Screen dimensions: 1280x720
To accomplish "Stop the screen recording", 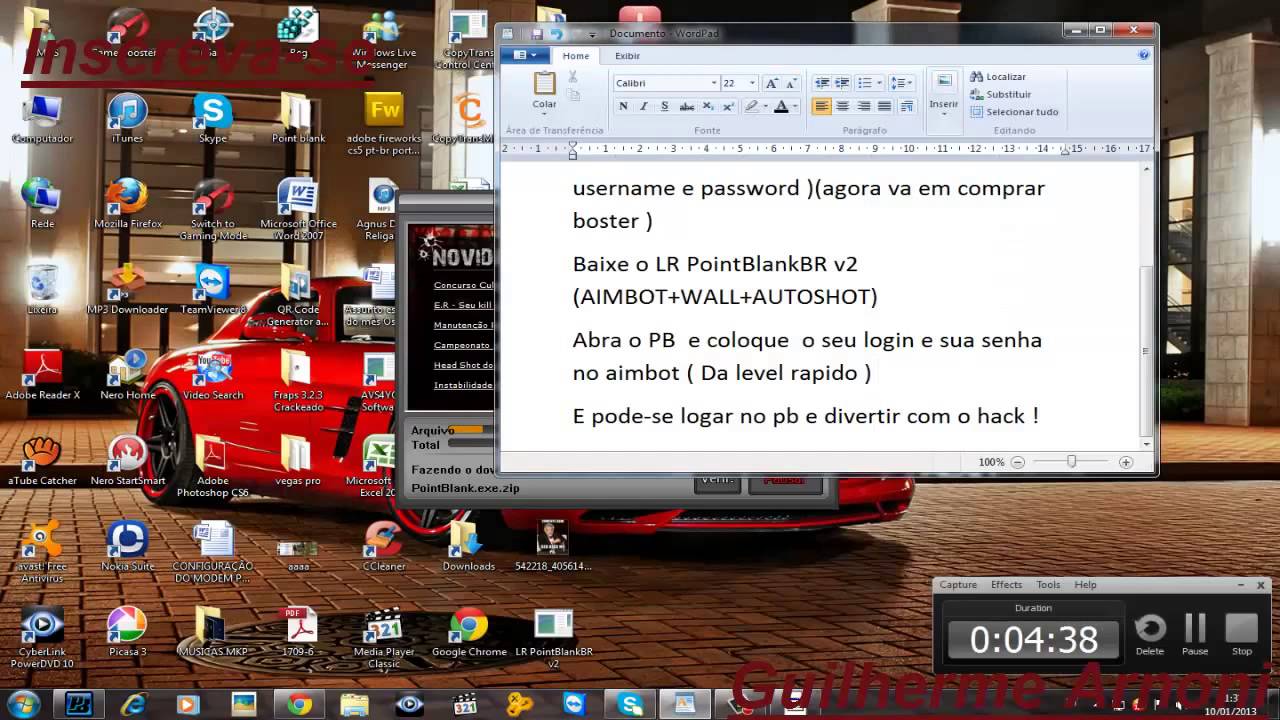I will click(x=1241, y=633).
